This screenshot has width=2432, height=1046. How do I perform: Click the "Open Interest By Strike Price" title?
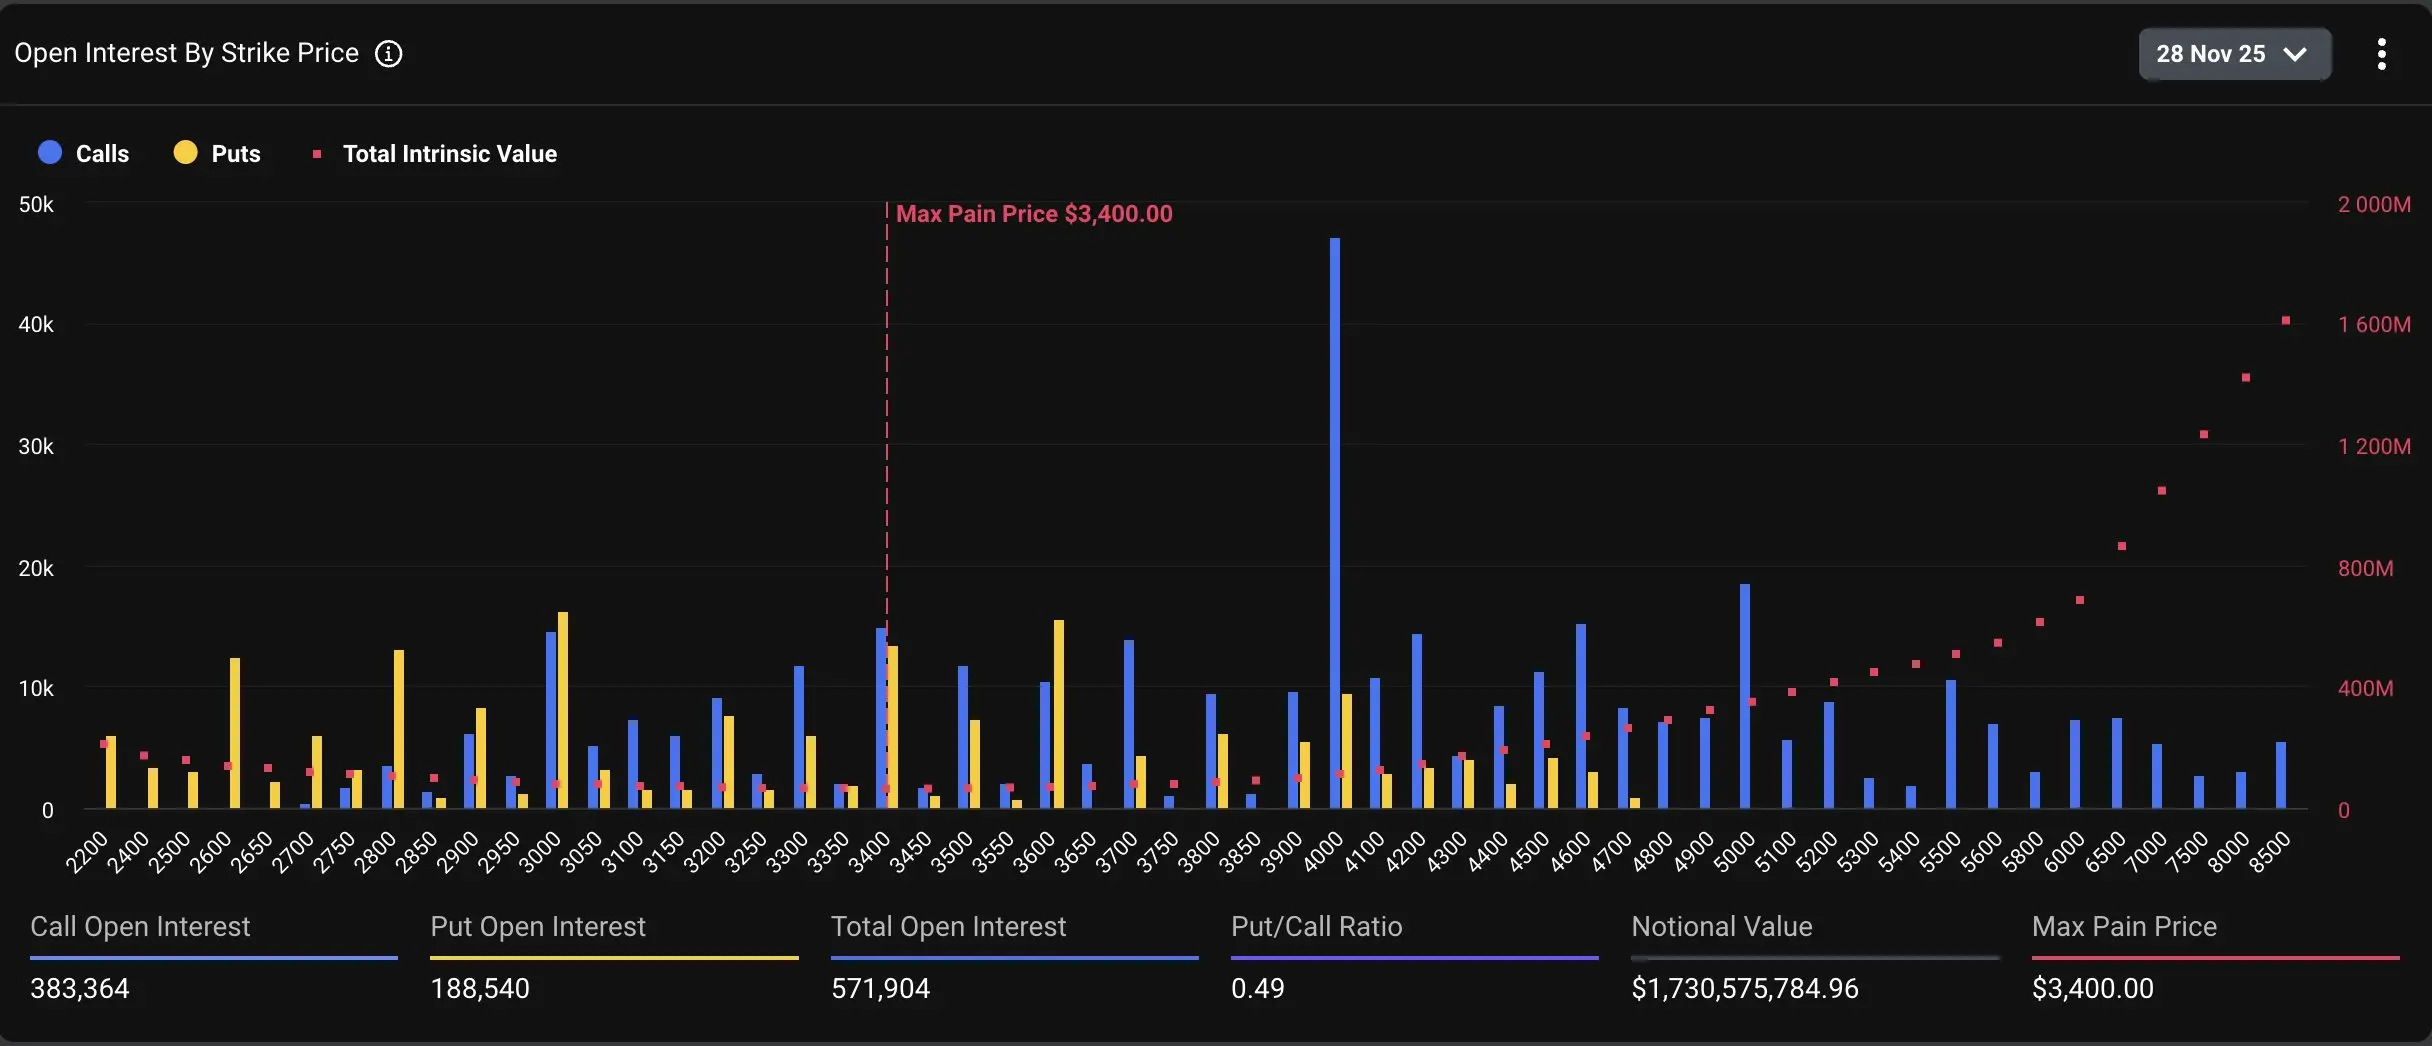click(x=187, y=53)
